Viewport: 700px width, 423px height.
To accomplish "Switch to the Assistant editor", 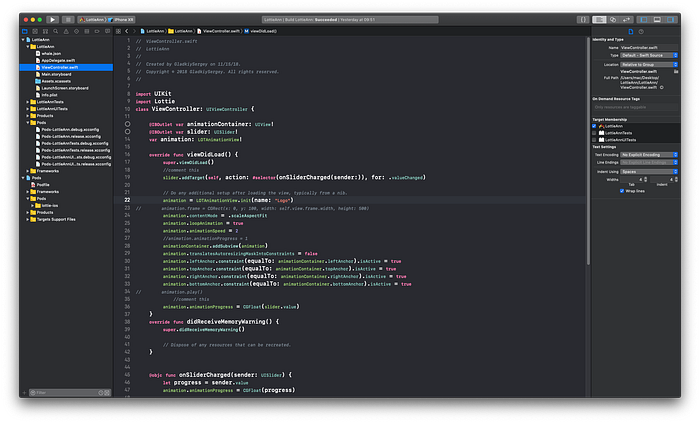I will [613, 20].
